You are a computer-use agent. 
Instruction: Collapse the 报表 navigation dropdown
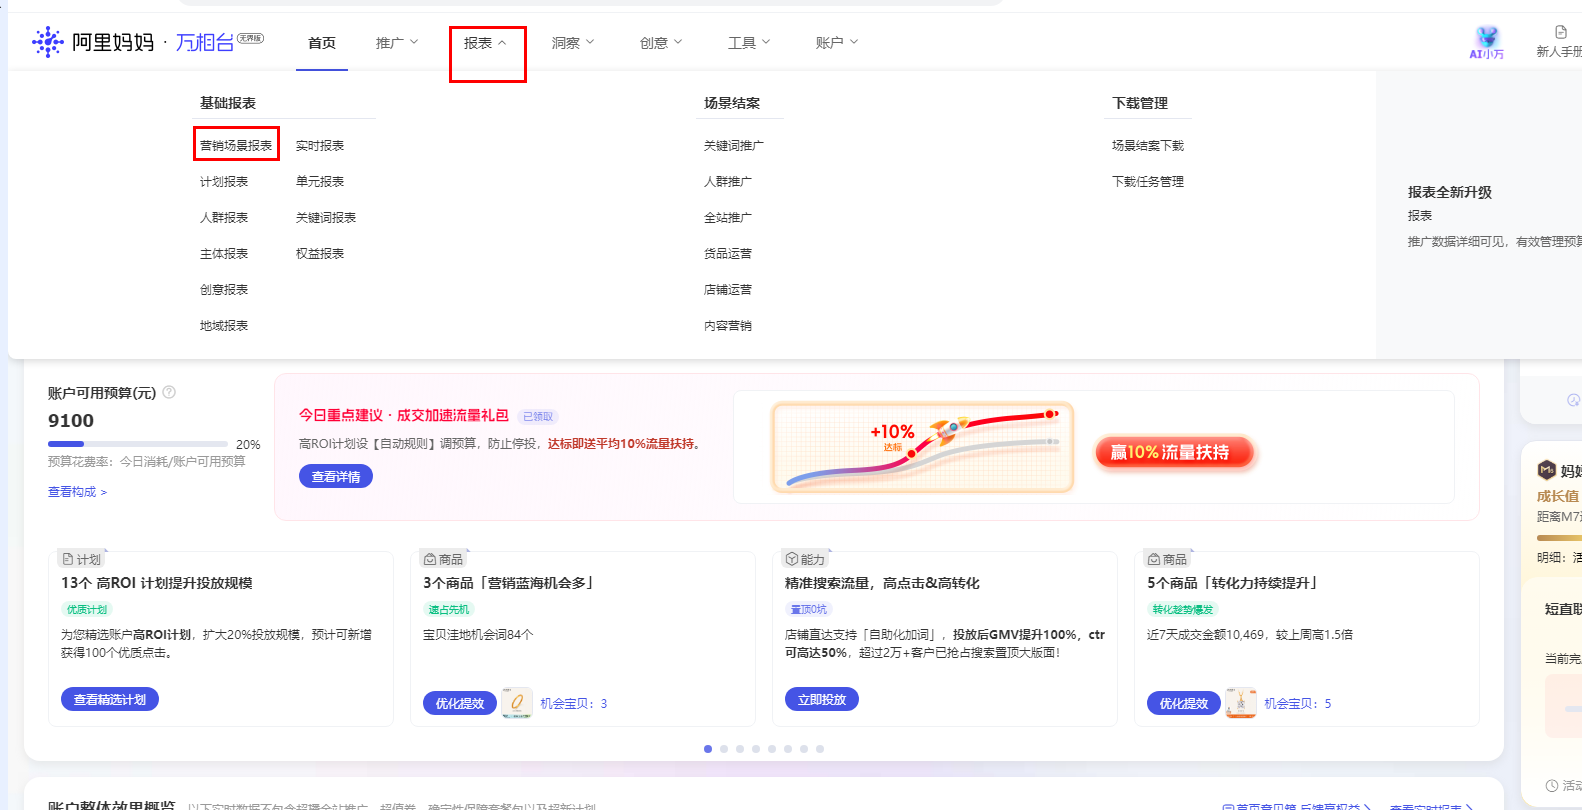pos(486,43)
